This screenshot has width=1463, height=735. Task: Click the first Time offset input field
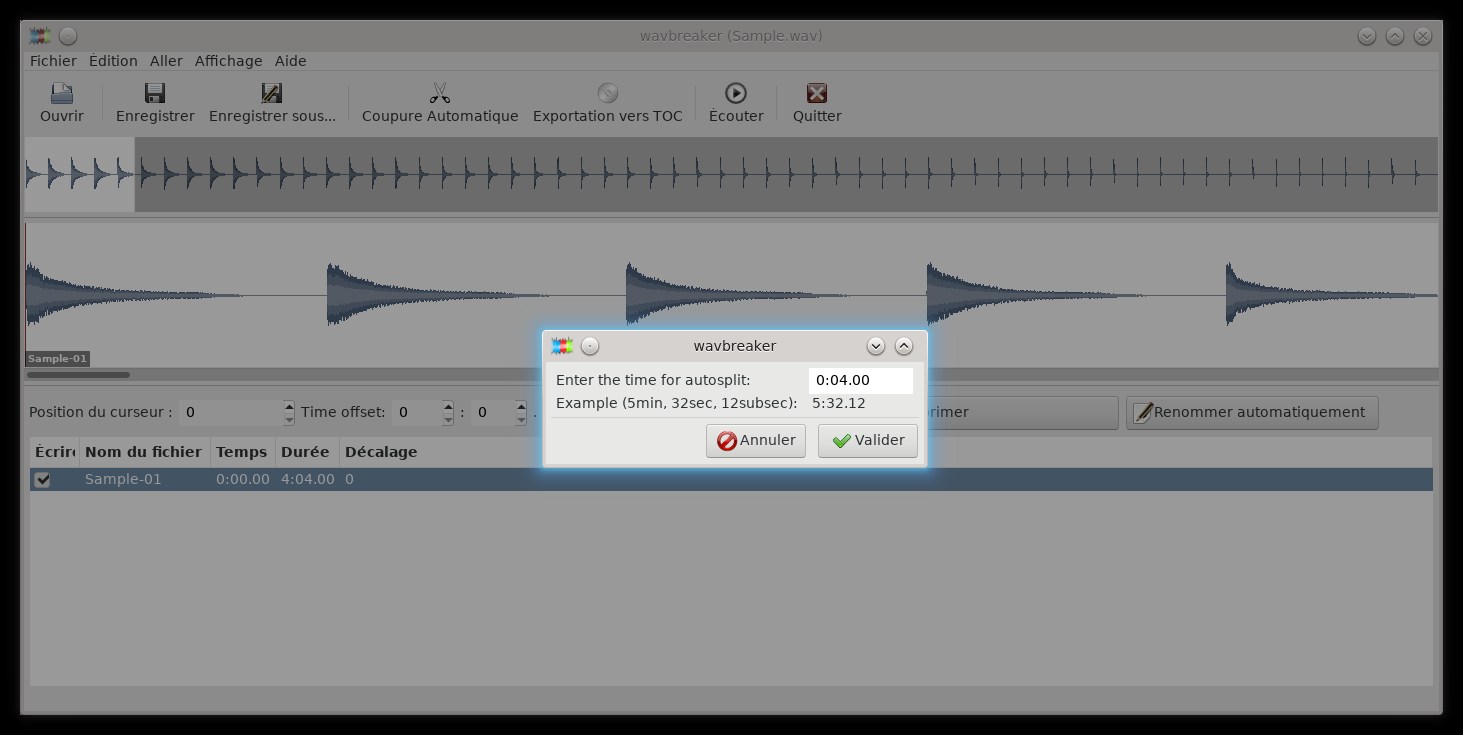pyautogui.click(x=417, y=412)
